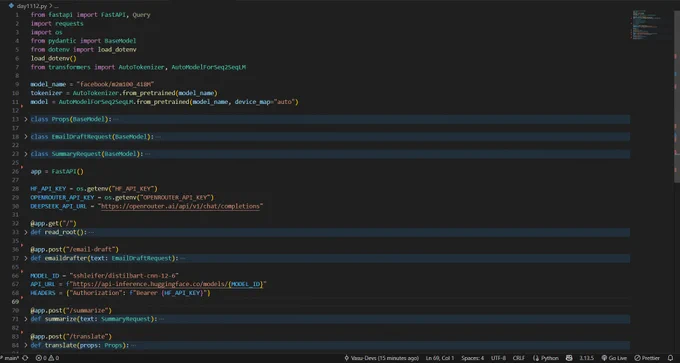Expand folded def emaildrafter function
This screenshot has width=680, height=363.
(x=26, y=258)
